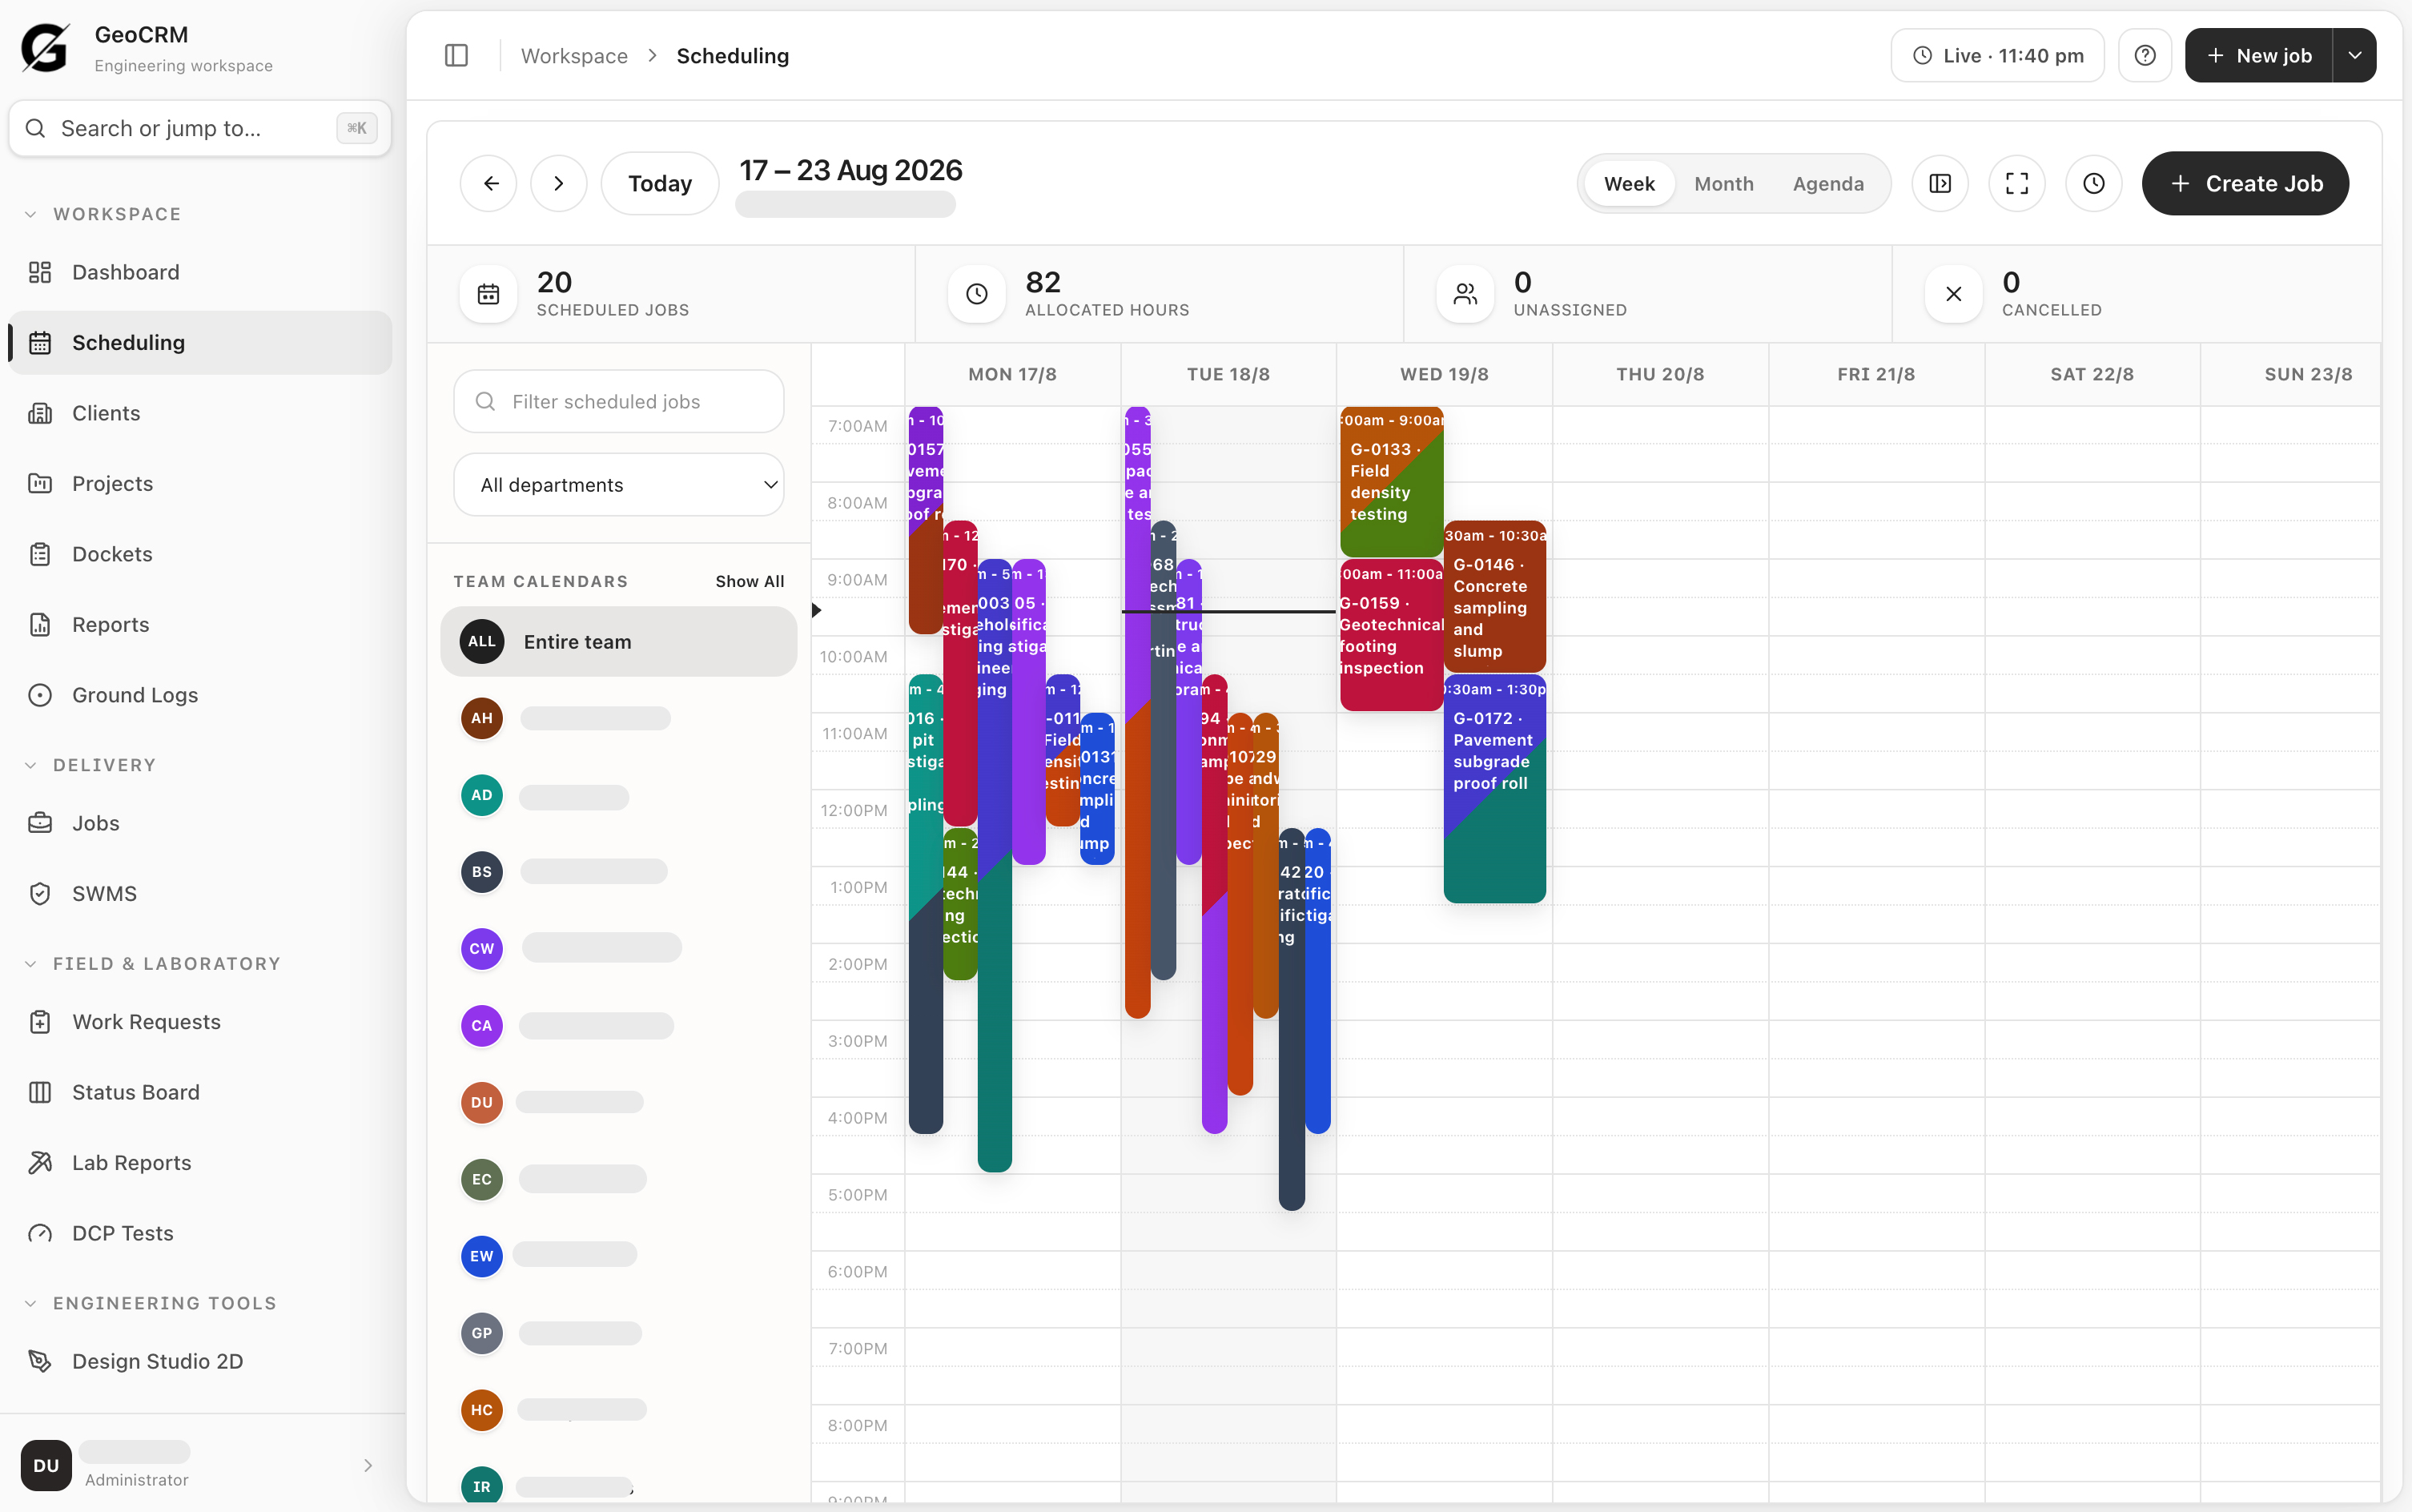The width and height of the screenshot is (2412, 1512).
Task: Select Scheduling in the sidebar
Action: point(200,343)
